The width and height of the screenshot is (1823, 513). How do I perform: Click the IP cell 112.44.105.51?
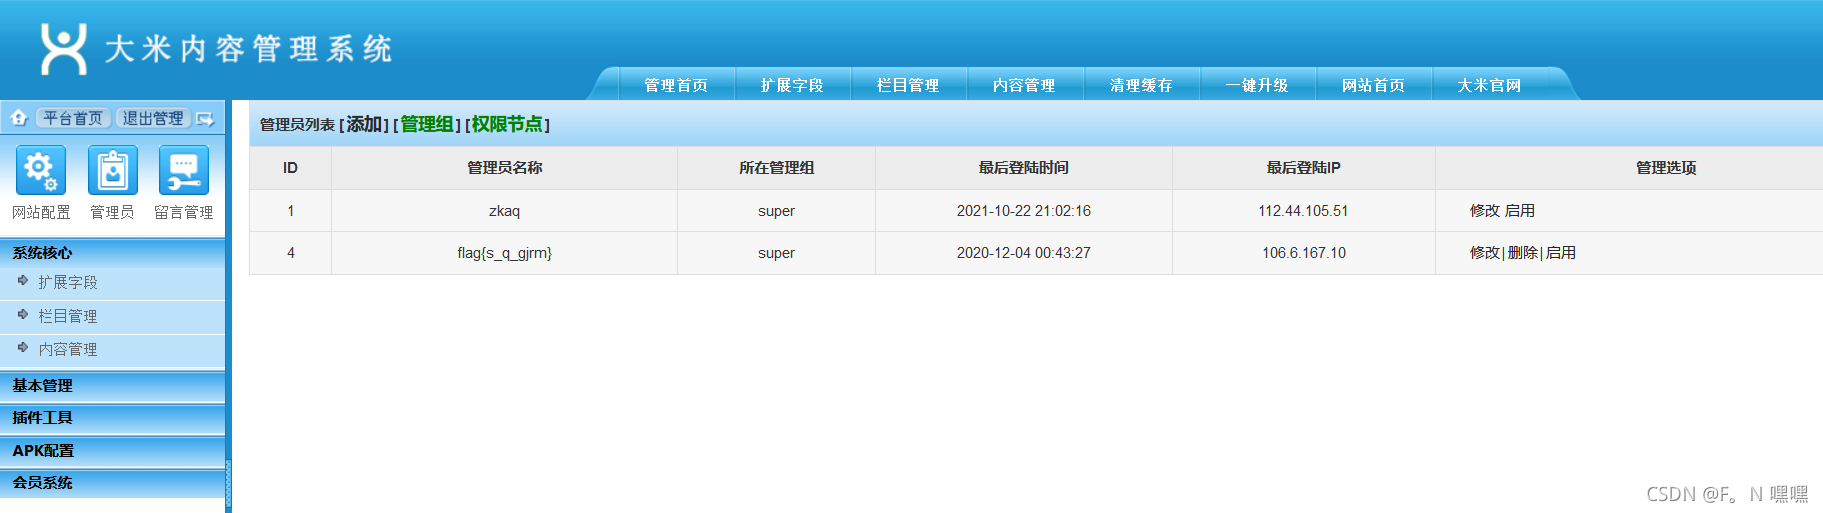pos(1304,211)
